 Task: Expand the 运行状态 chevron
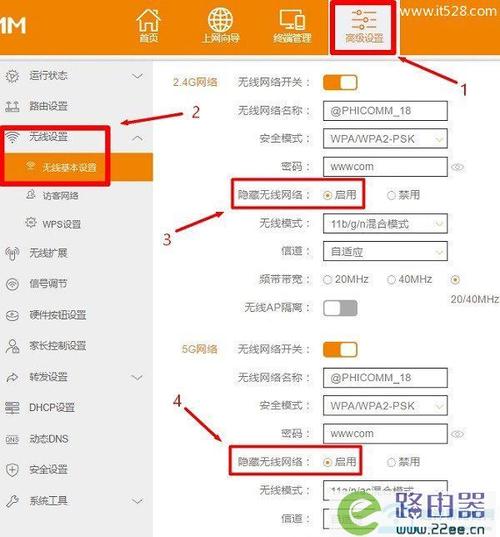pyautogui.click(x=137, y=76)
